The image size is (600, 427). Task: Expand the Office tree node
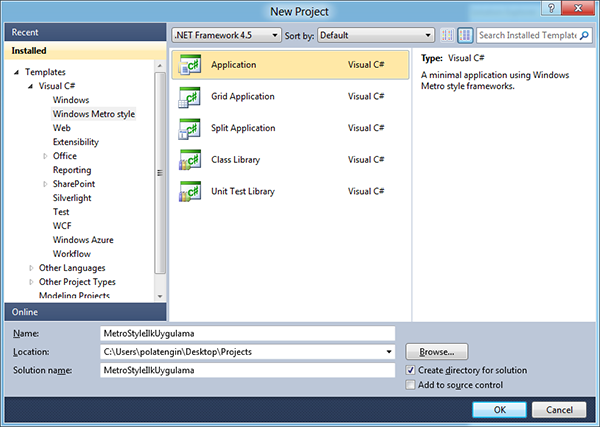click(x=45, y=156)
